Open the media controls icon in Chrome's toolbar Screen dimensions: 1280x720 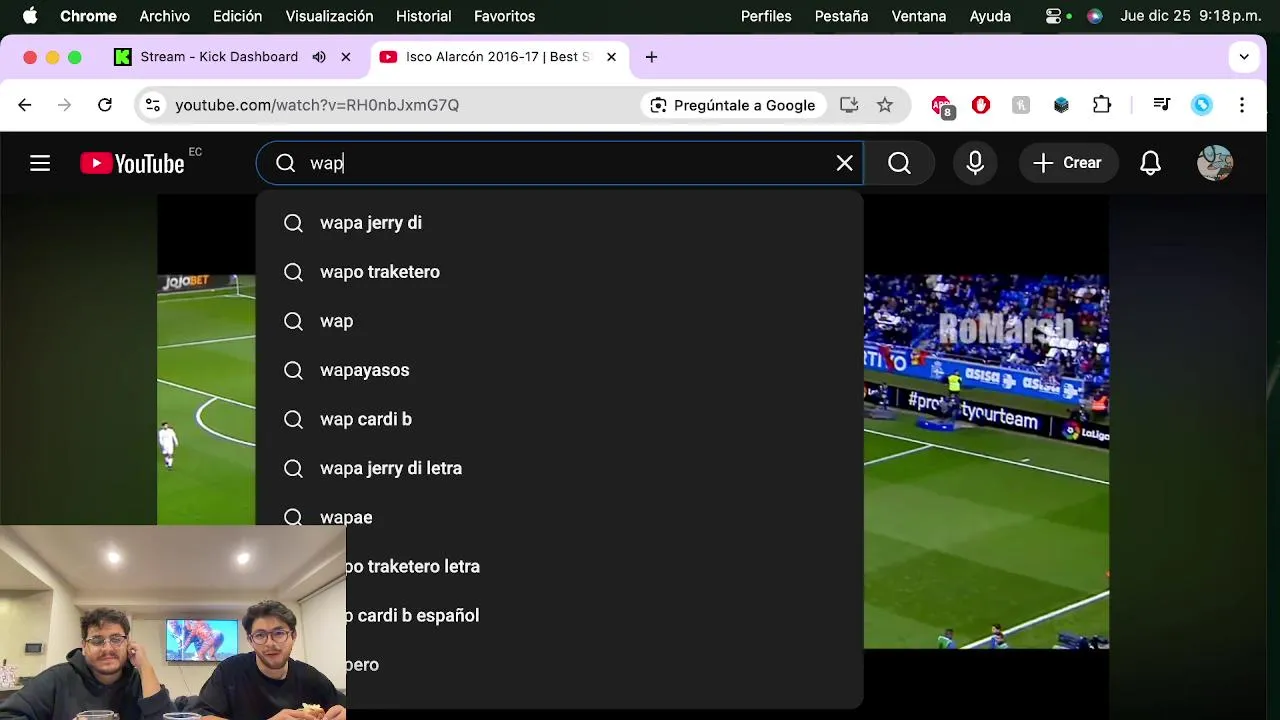click(1162, 105)
